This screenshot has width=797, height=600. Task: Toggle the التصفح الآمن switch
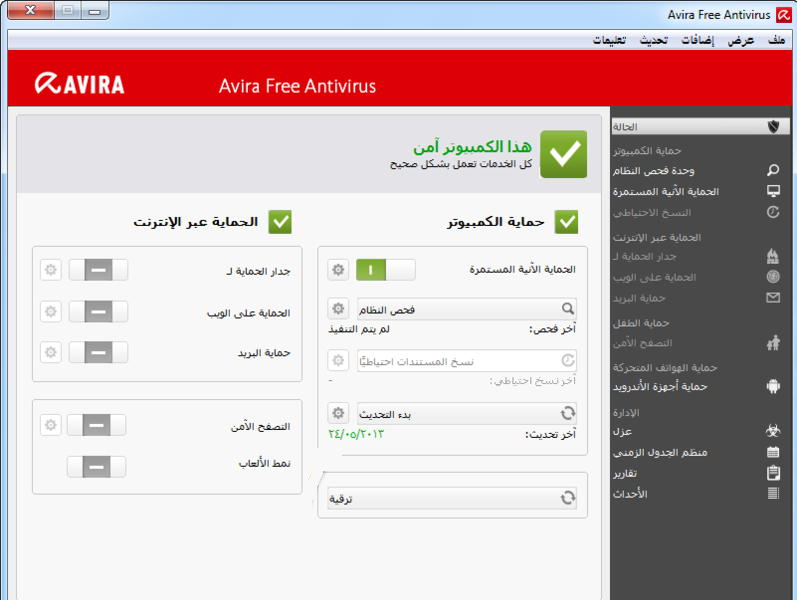point(97,425)
